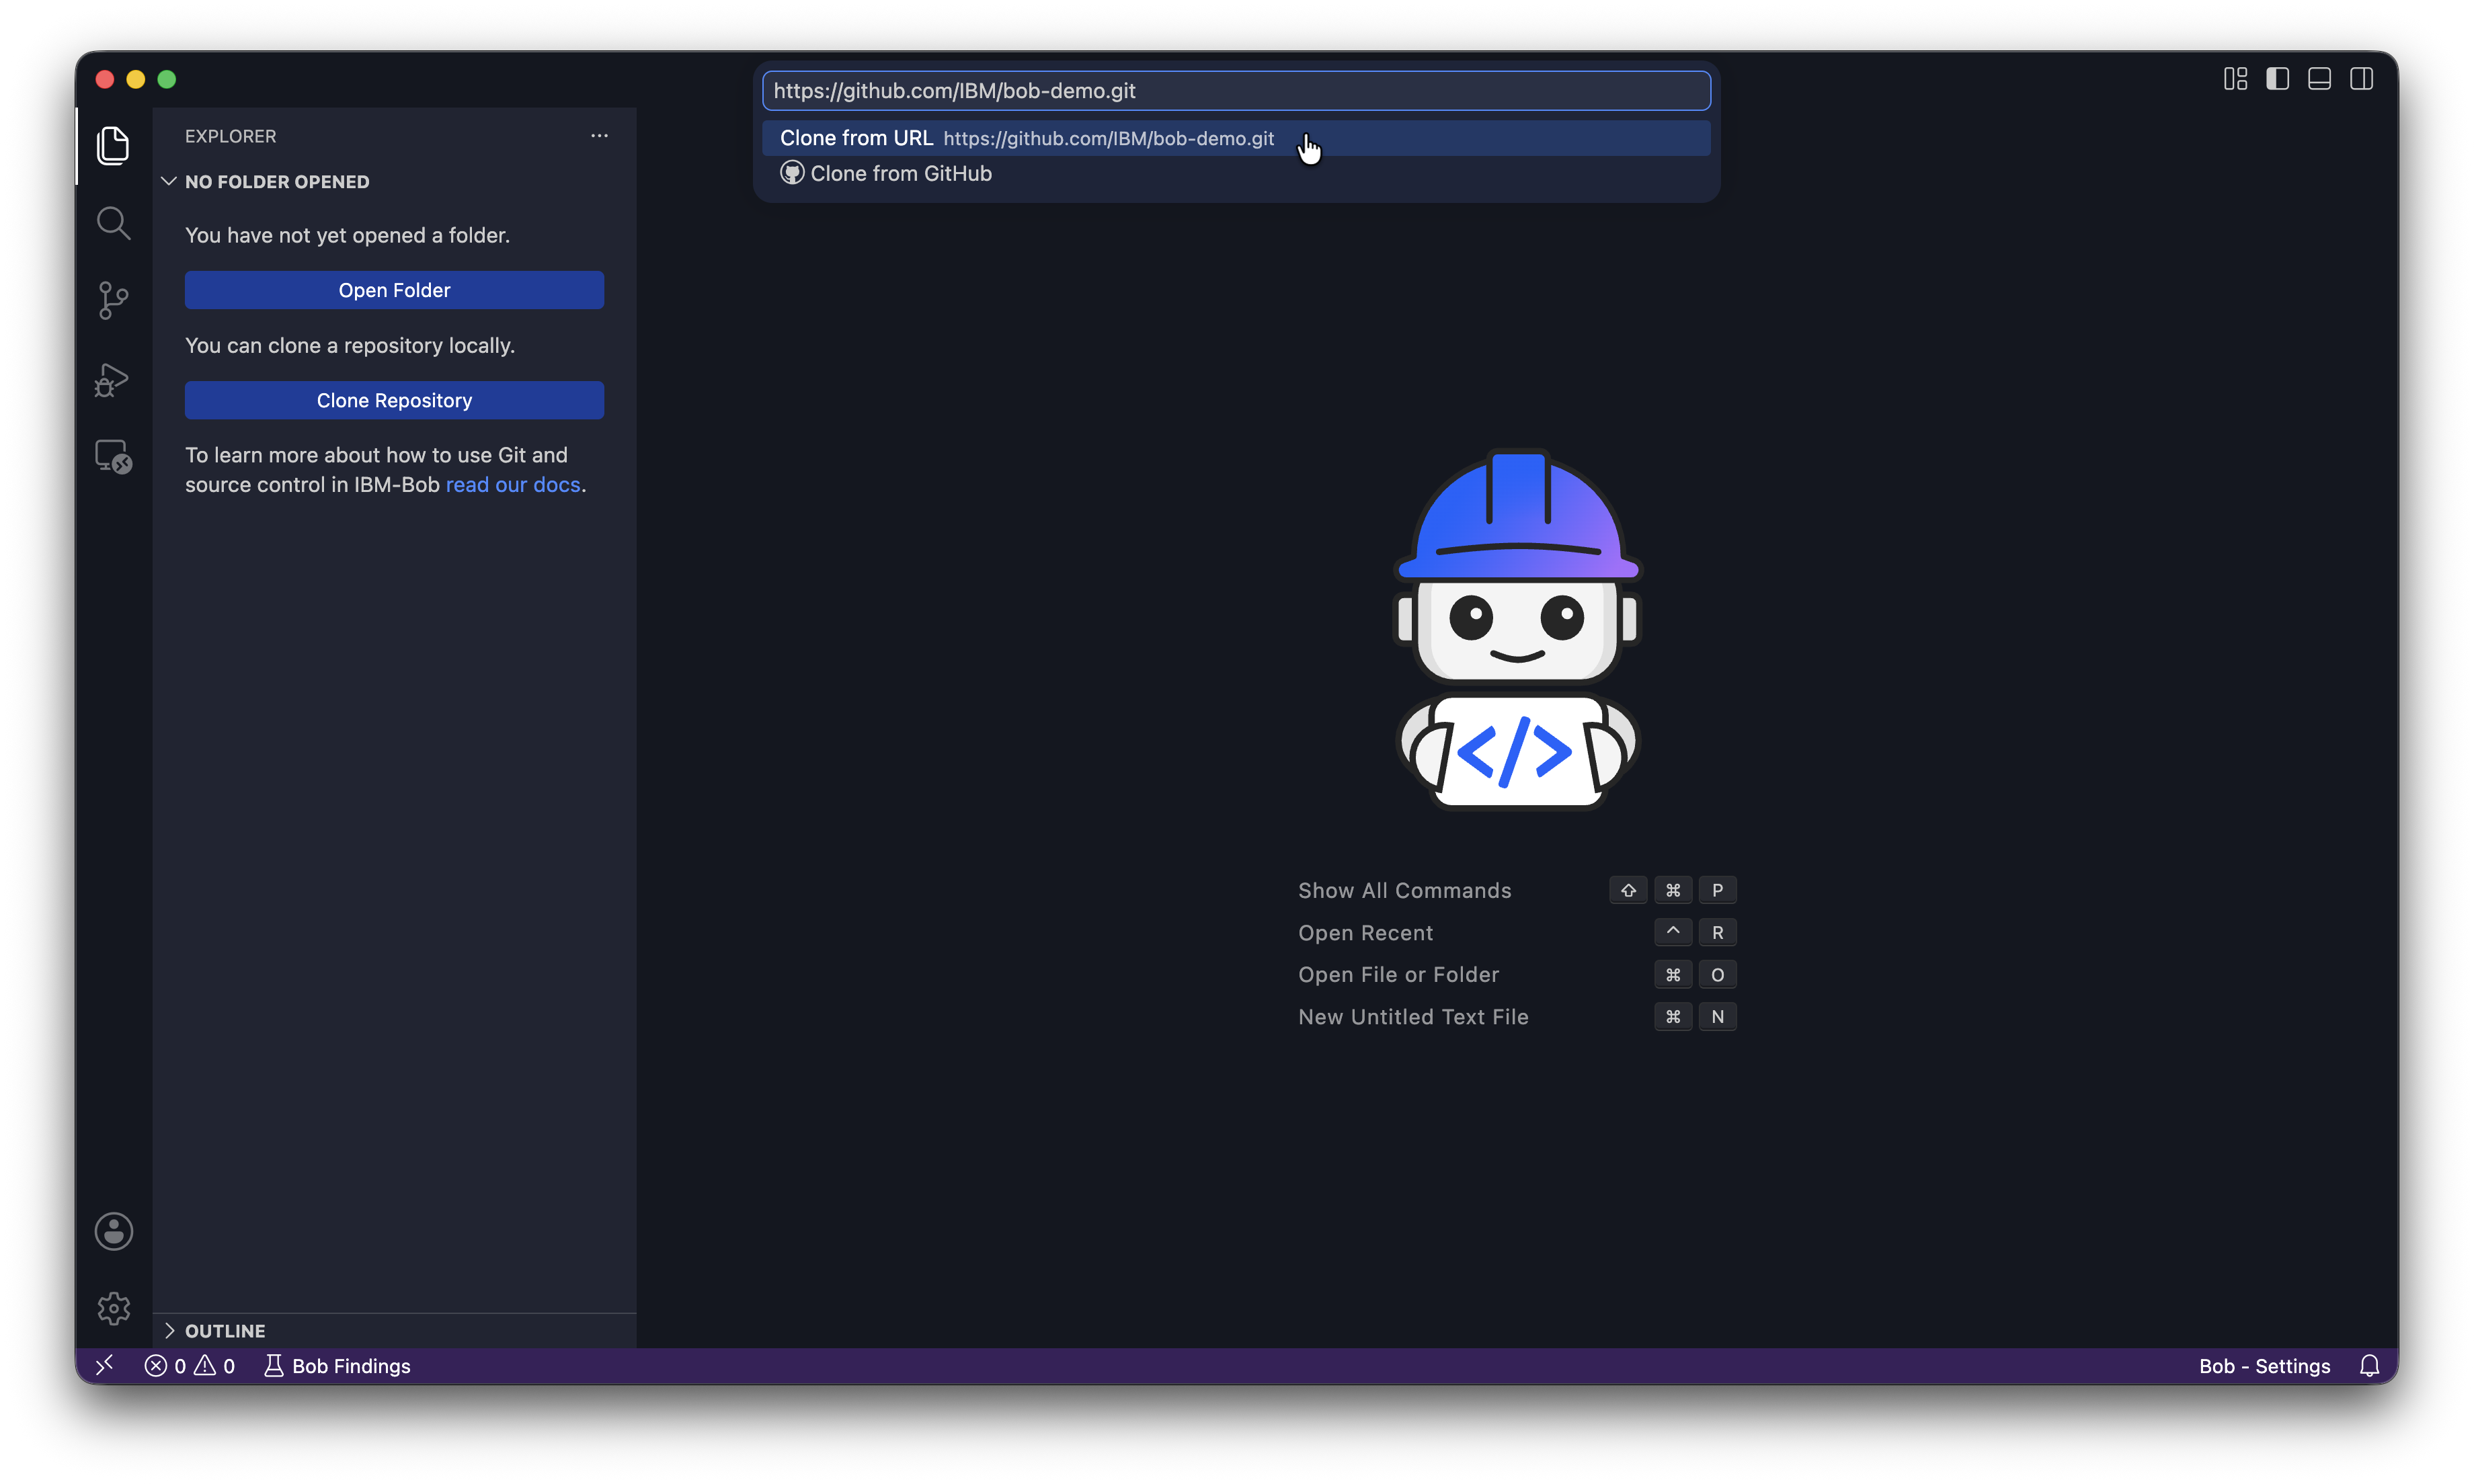
Task: Select Clone from URL option
Action: pos(1236,138)
